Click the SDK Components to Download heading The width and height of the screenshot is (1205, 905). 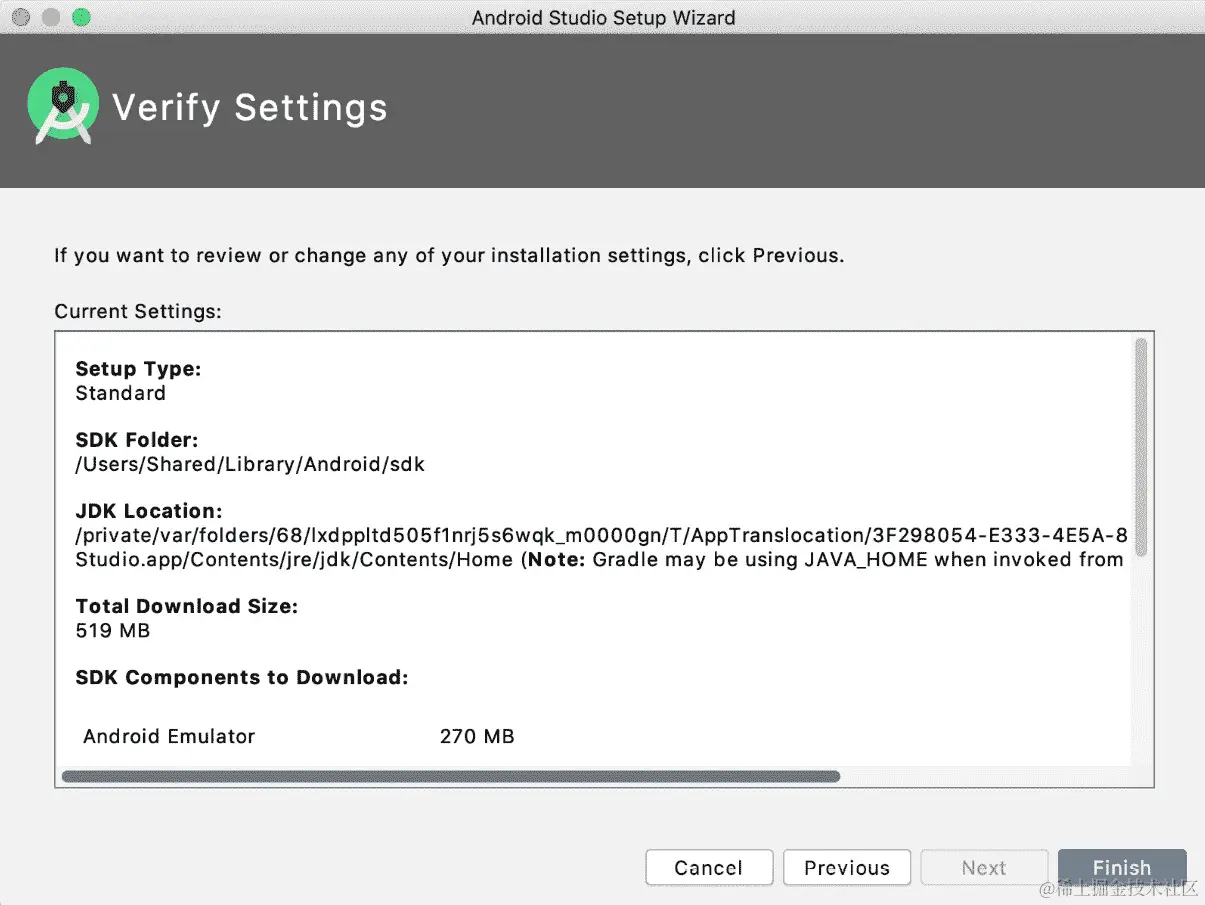tap(242, 678)
